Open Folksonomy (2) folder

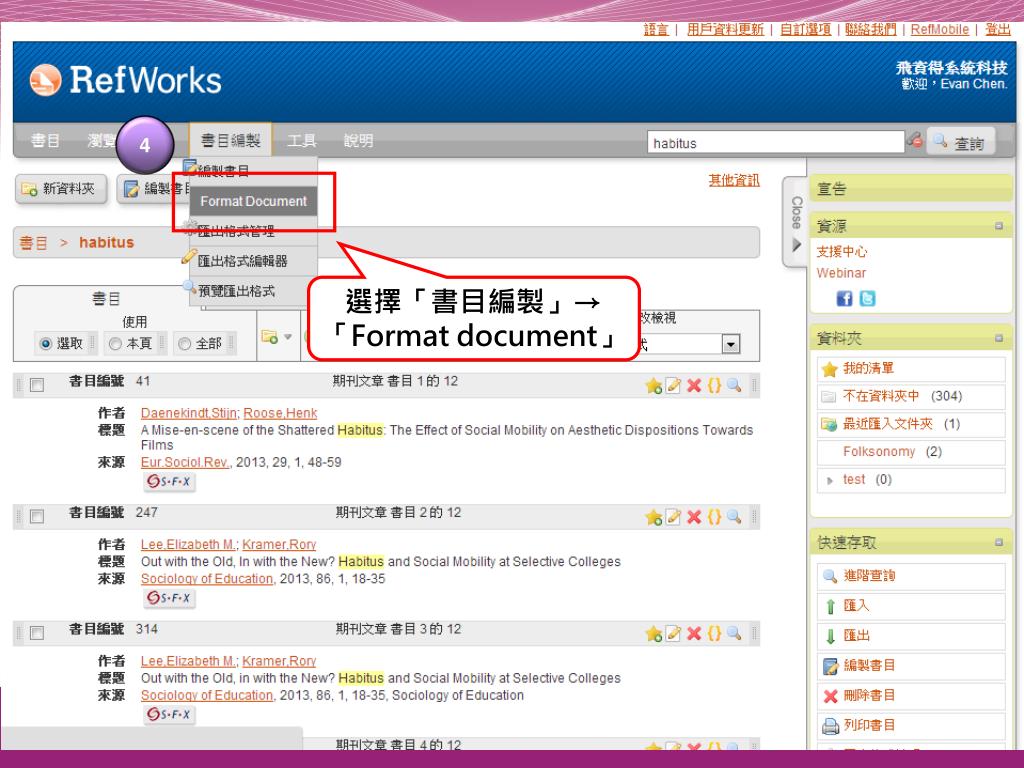pos(910,452)
